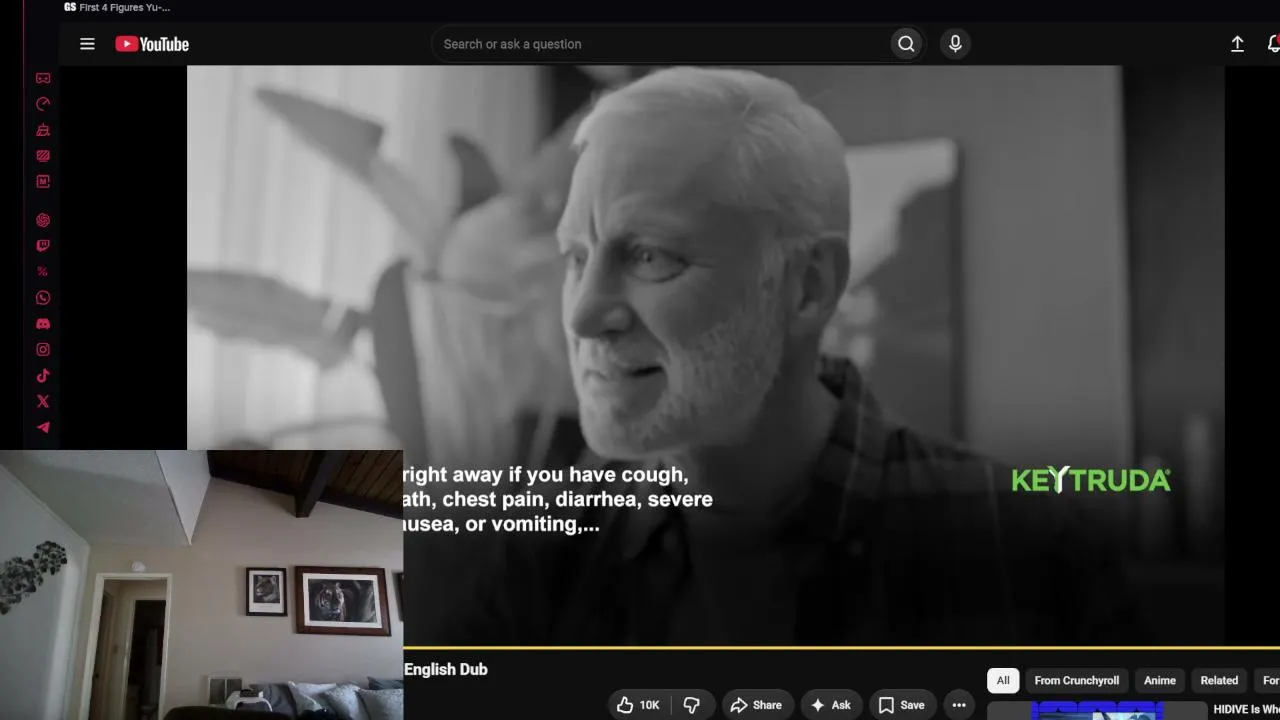This screenshot has width=1280, height=720.
Task: Like the video with 10K likes
Action: 639,705
